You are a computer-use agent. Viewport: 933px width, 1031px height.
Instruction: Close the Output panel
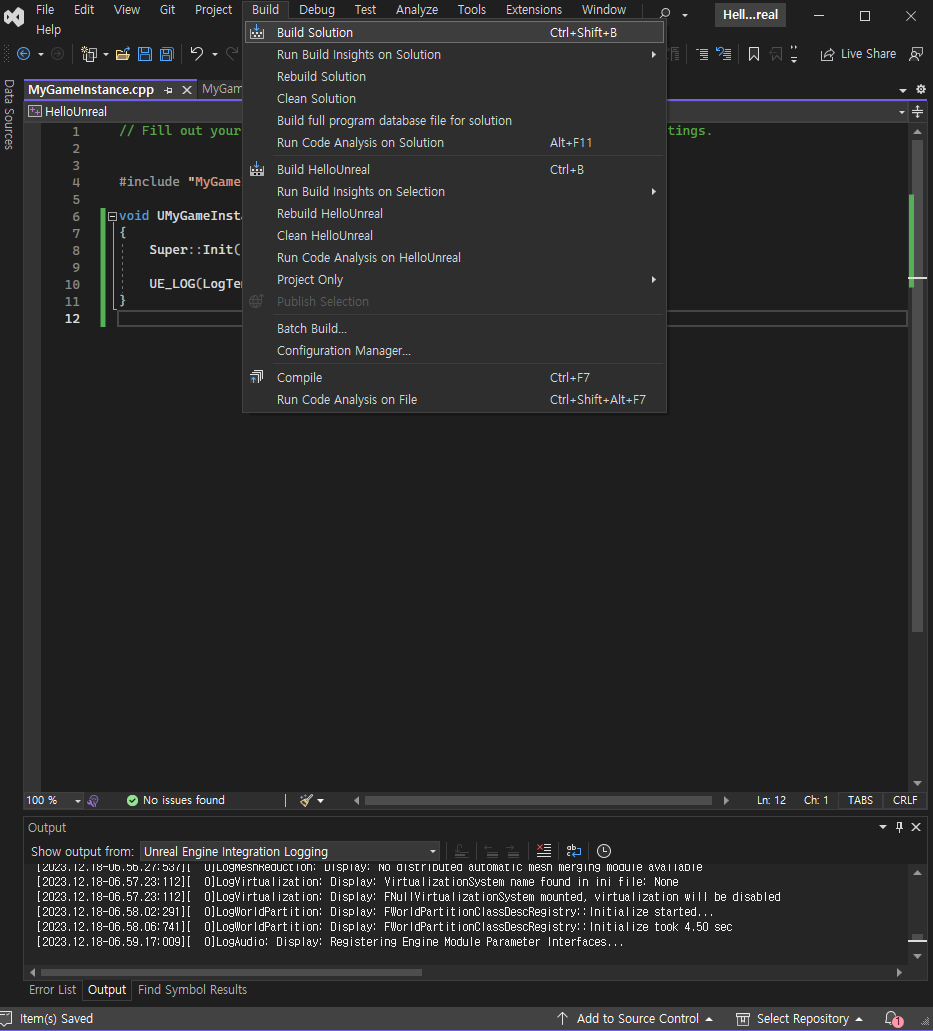pos(916,827)
